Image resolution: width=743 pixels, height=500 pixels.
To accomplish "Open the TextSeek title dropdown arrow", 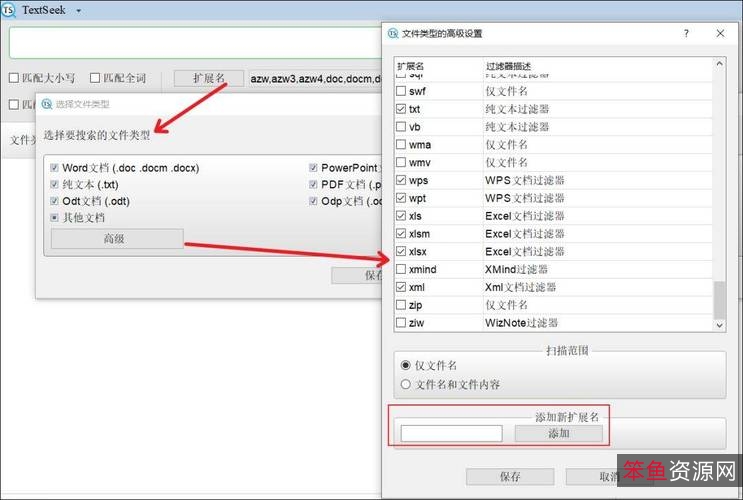I will (x=79, y=11).
